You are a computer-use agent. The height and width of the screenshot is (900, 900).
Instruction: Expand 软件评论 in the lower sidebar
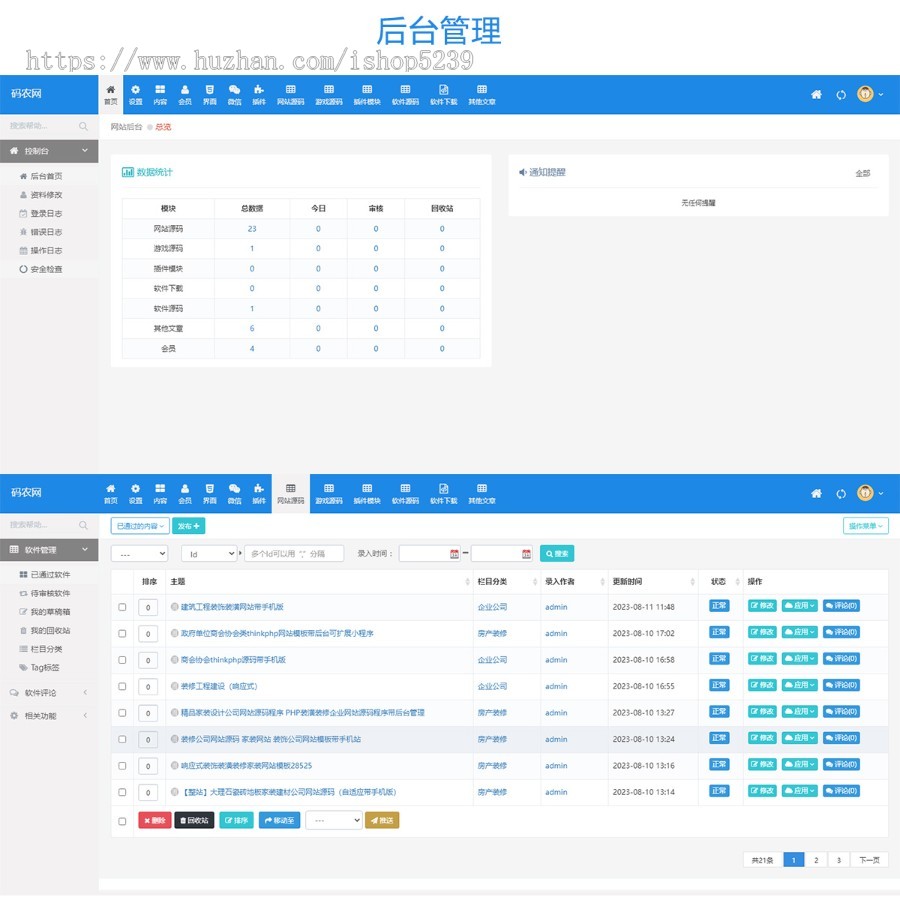pos(49,693)
